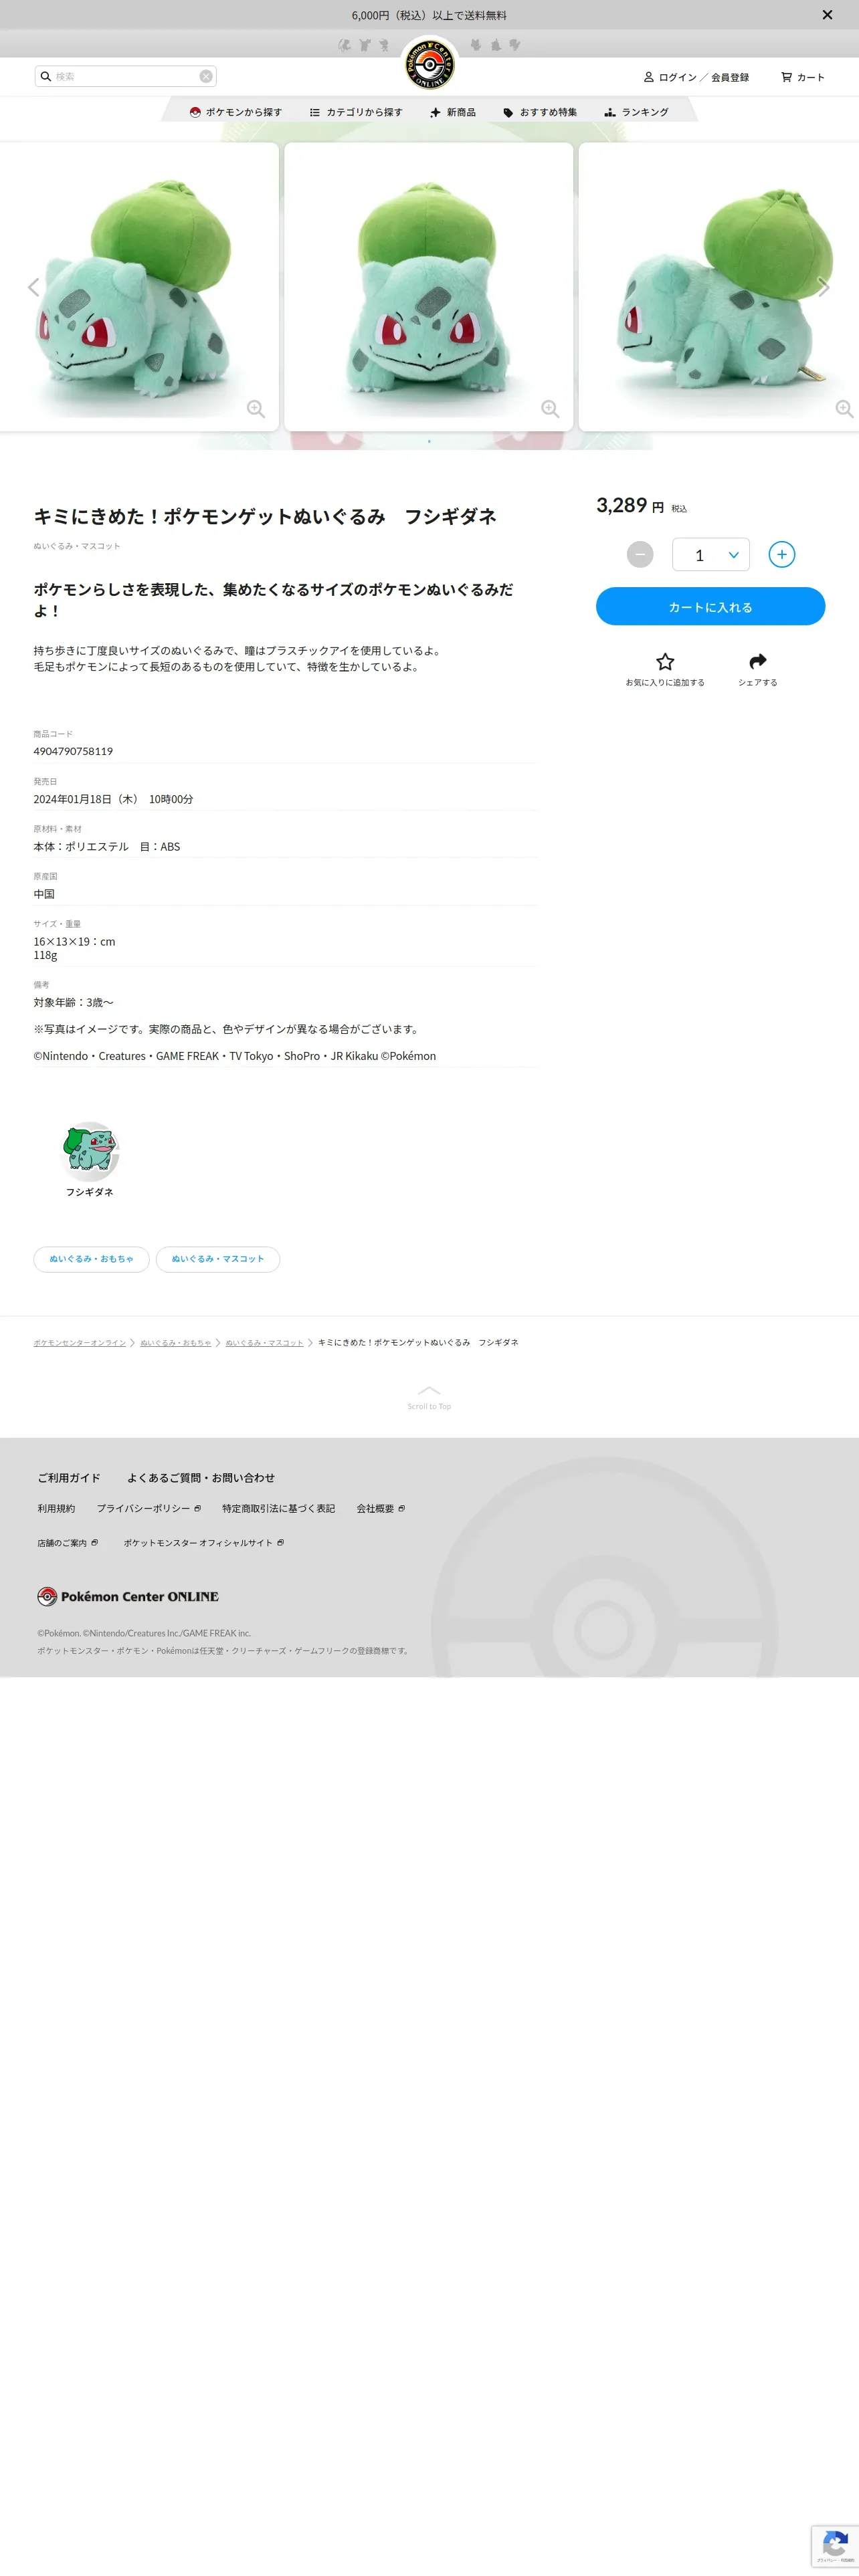The height and width of the screenshot is (2576, 859).
Task: Zoom the center front-view plush image
Action: (x=550, y=409)
